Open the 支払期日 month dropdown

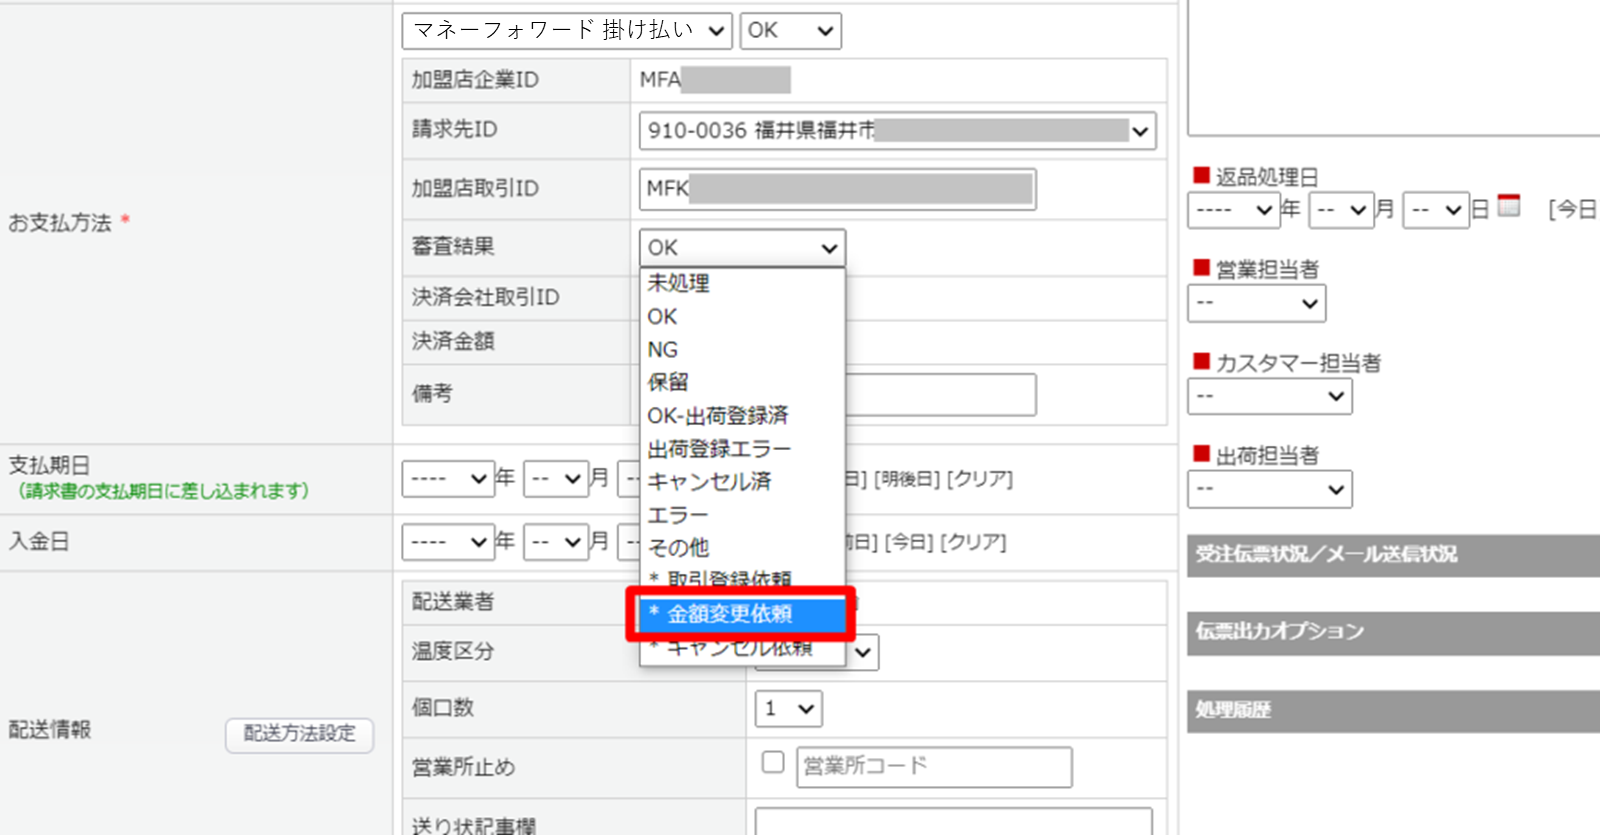(556, 479)
